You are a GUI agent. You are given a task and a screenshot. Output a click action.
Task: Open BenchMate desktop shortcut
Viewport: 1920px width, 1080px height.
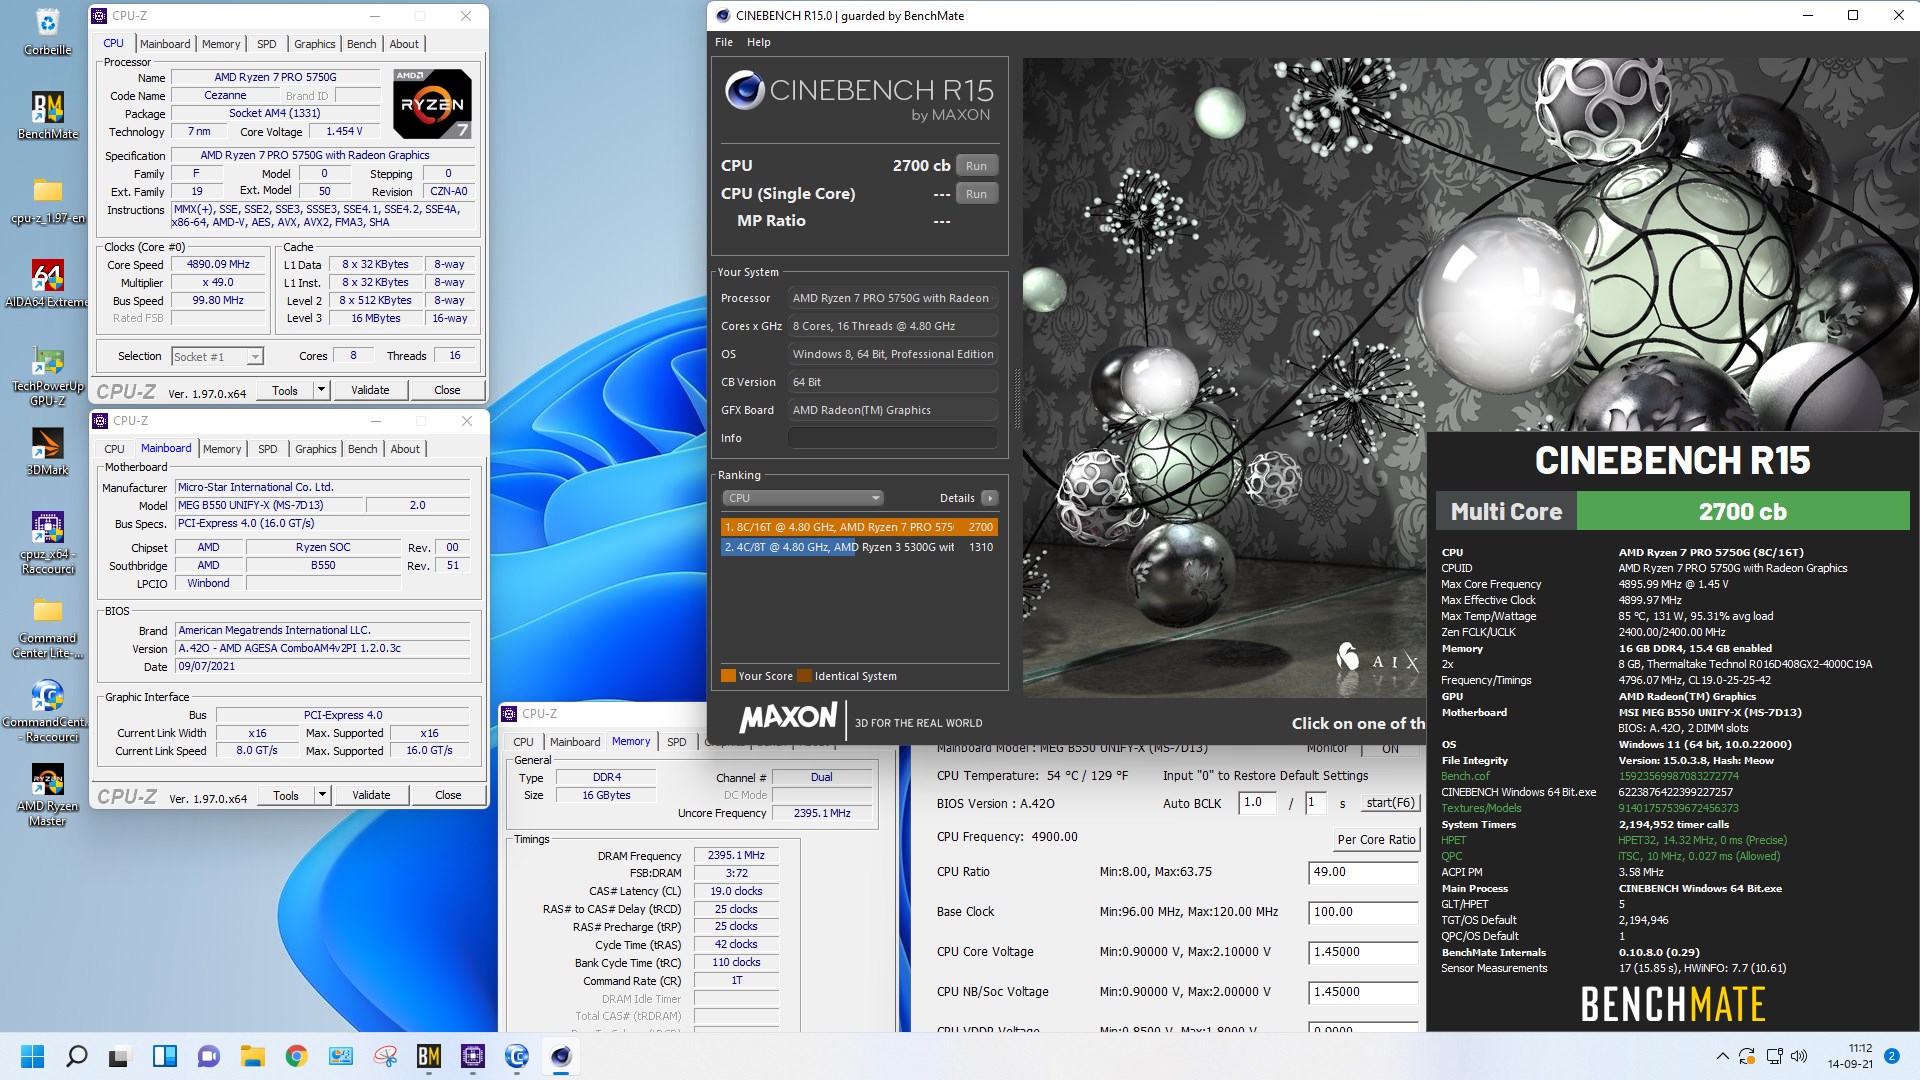[x=47, y=116]
